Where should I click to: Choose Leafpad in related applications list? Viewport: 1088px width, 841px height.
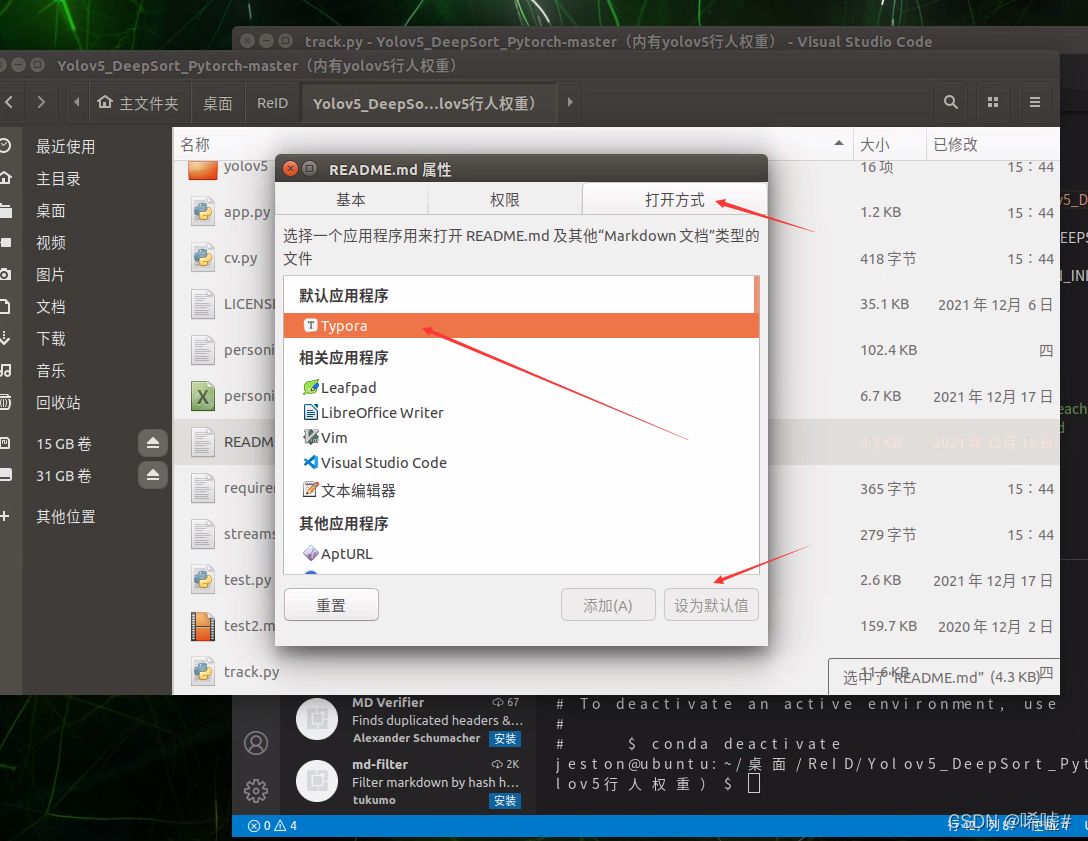pos(520,388)
